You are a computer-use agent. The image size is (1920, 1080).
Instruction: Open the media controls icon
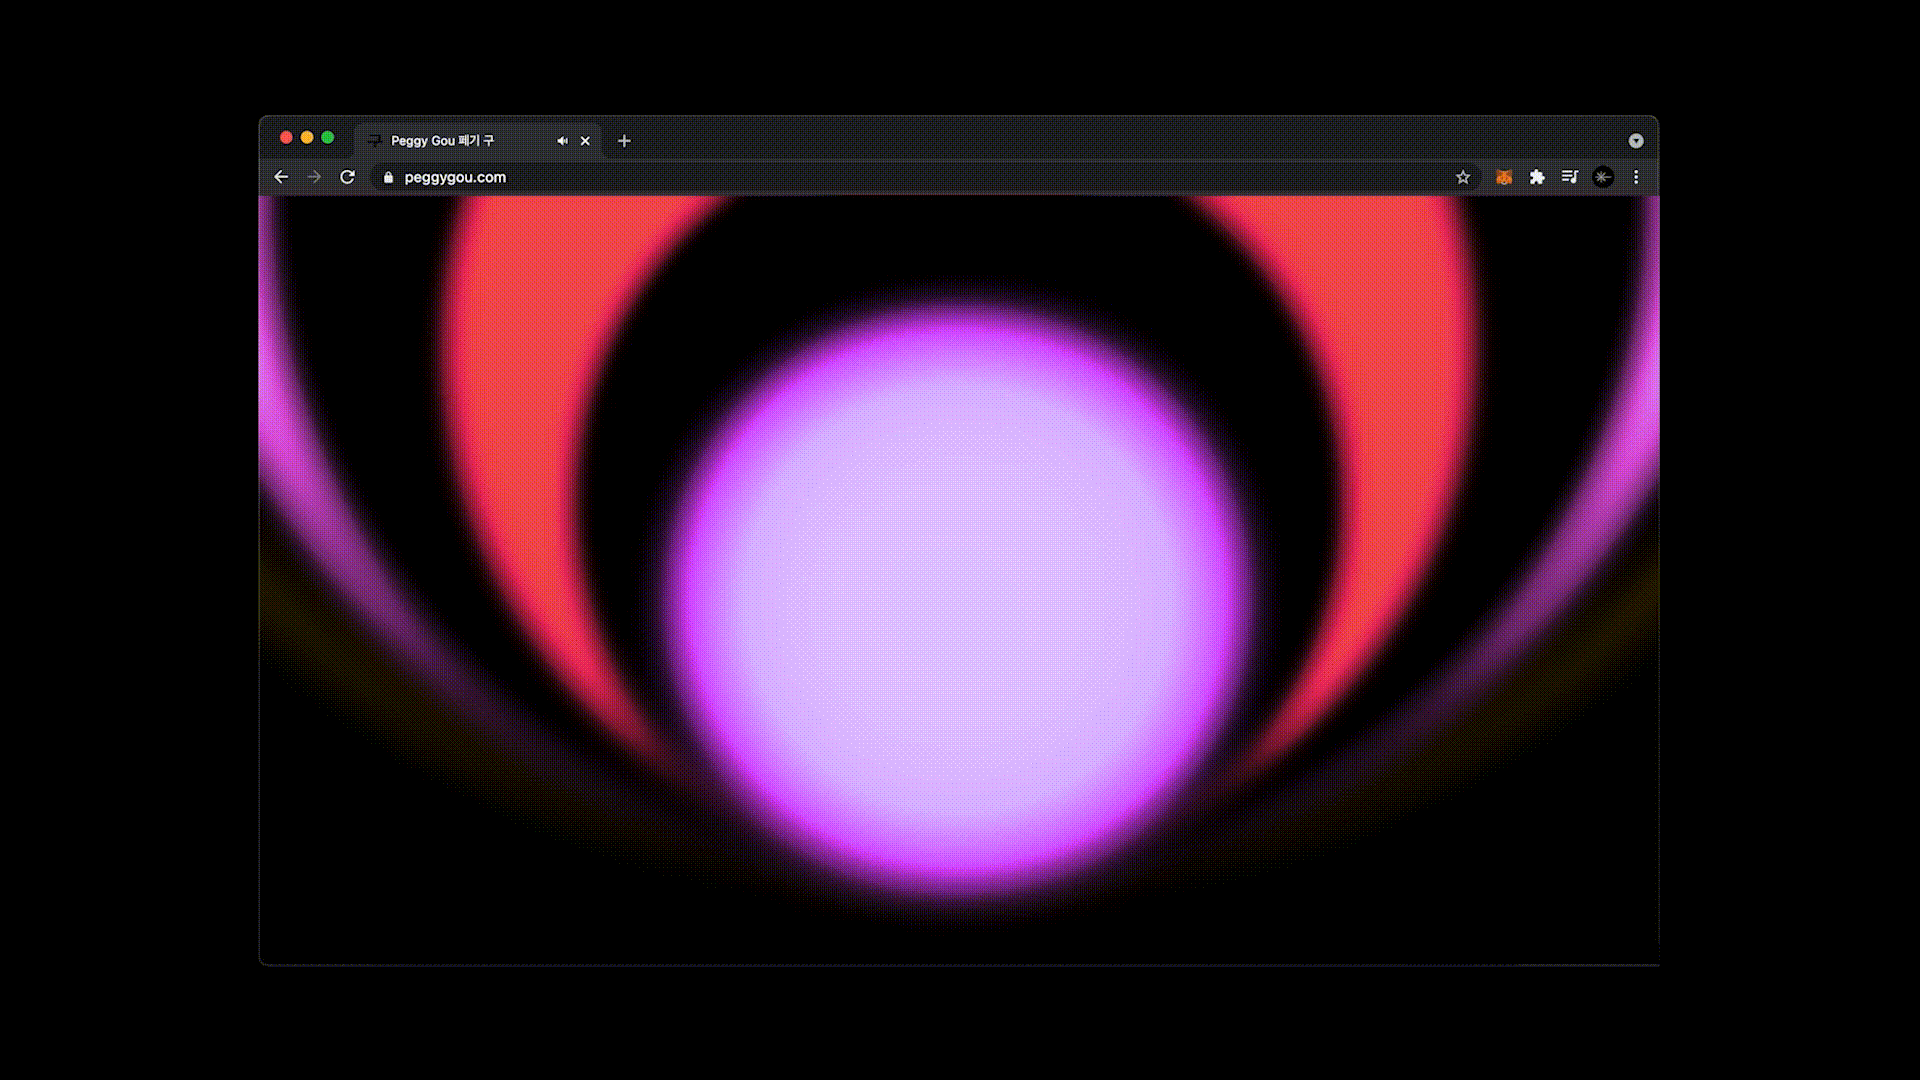[1570, 177]
